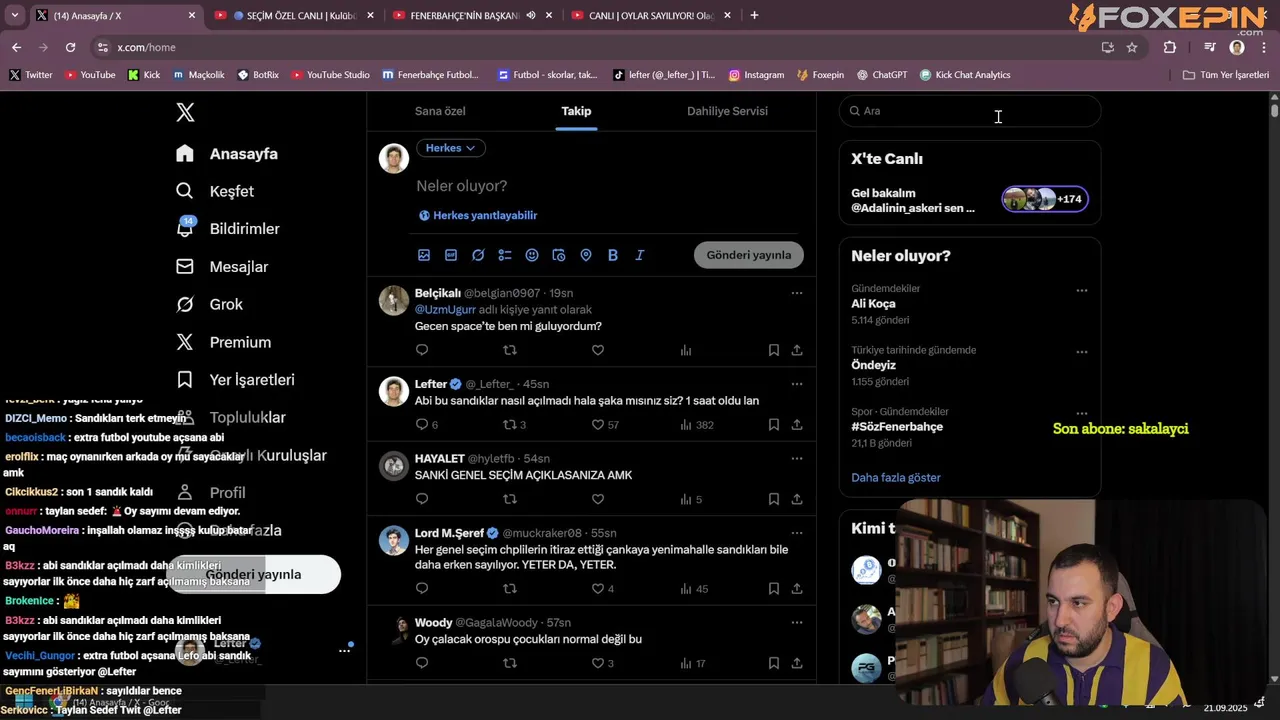
Task: Go back in browser
Action: [x=16, y=47]
